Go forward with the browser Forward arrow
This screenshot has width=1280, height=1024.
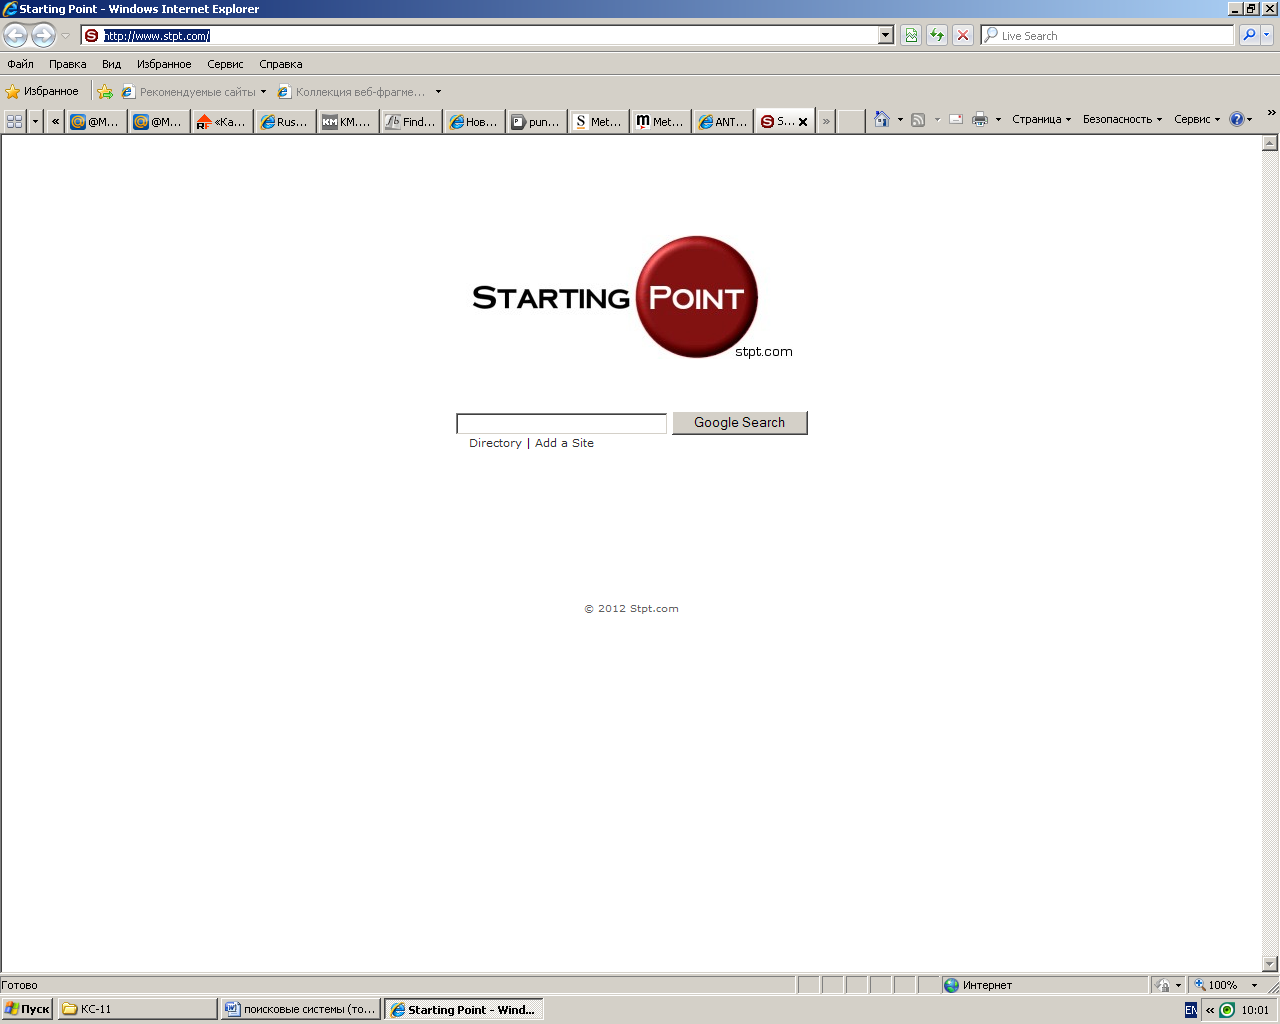pyautogui.click(x=43, y=36)
